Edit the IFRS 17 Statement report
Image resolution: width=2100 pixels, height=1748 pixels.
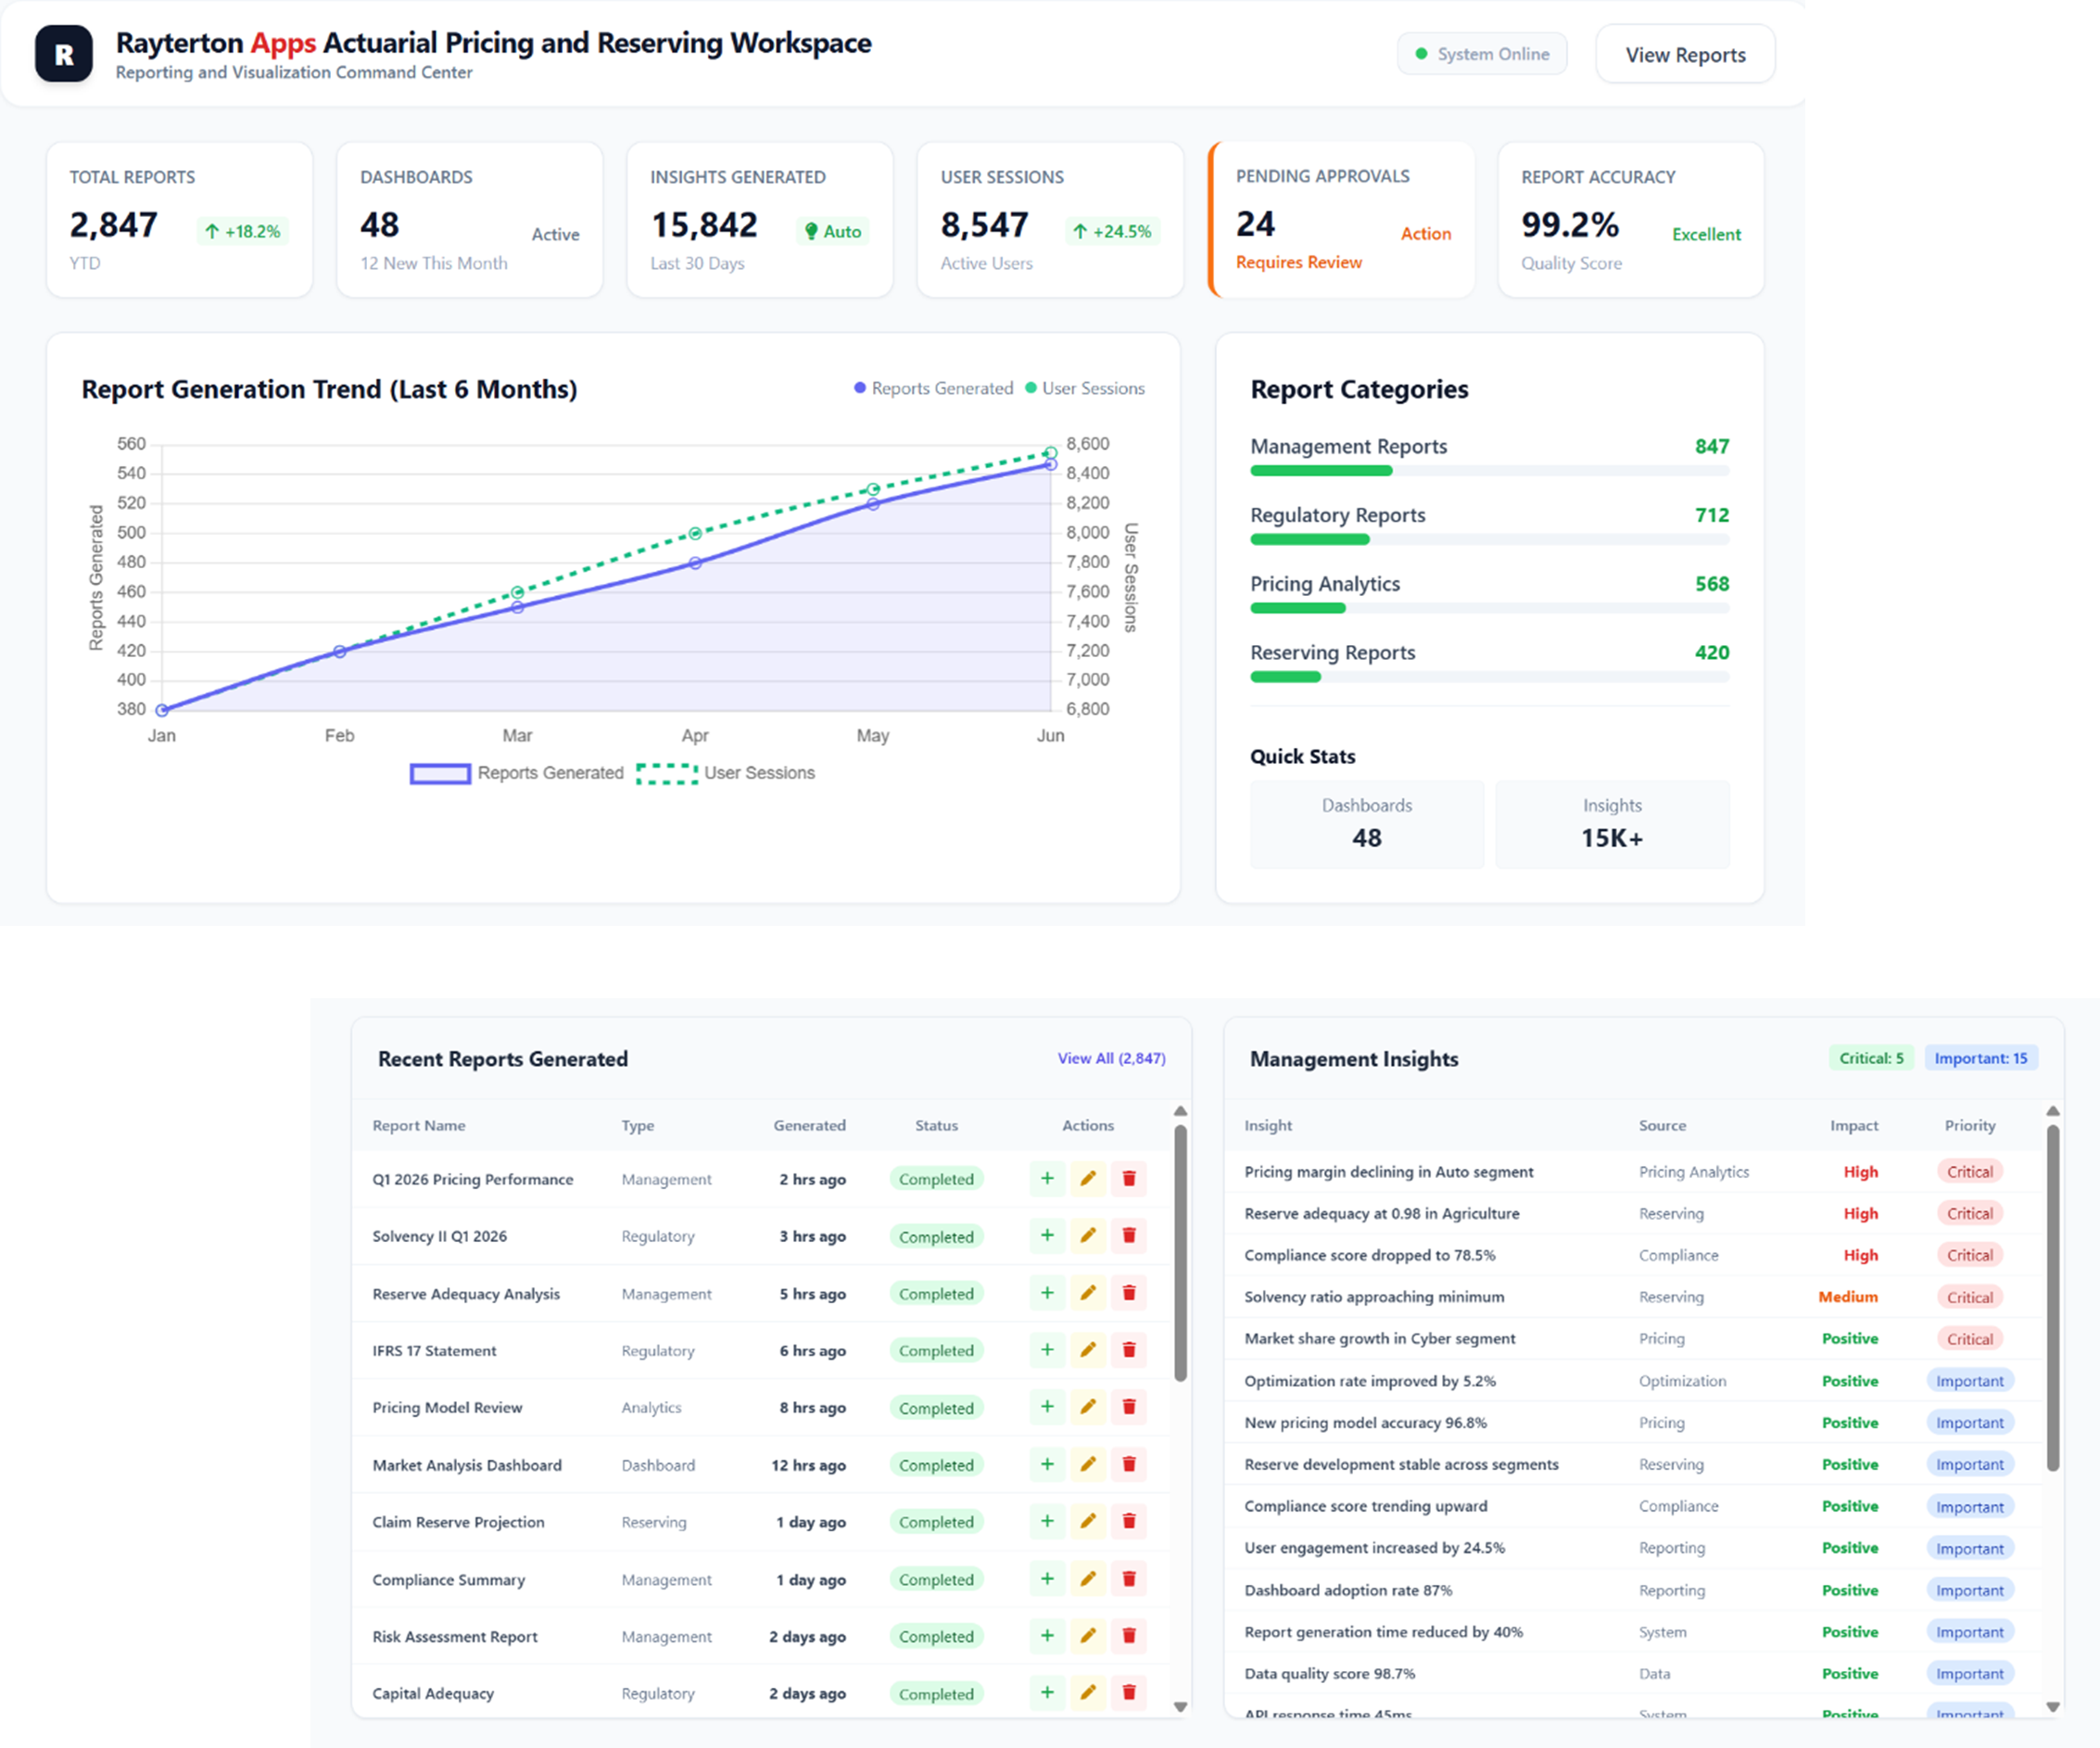coord(1088,1350)
